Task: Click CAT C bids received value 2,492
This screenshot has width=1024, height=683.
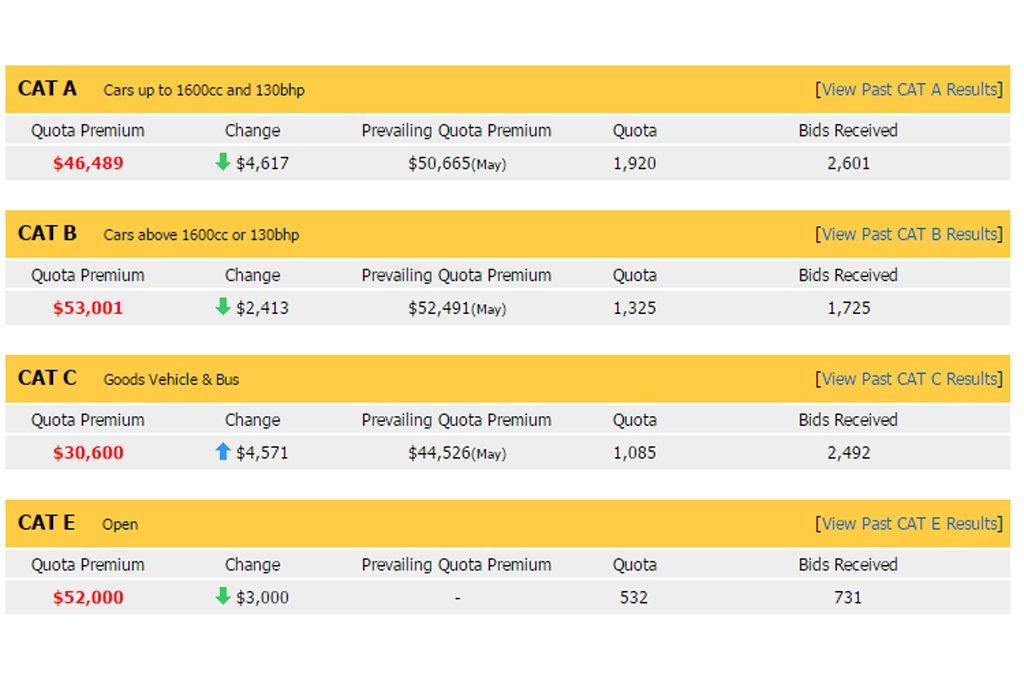Action: click(x=848, y=453)
